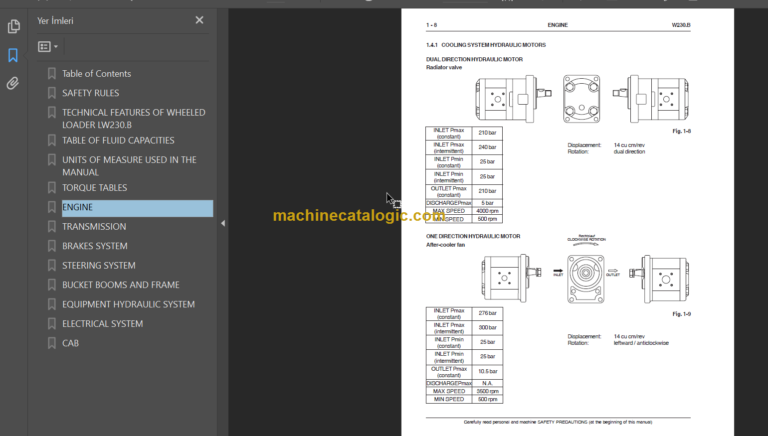Click bookmark icon beside EQUIPMENT HYDRAULIC SYSTEM
Viewport: 768px width, 436px height.
(51, 304)
